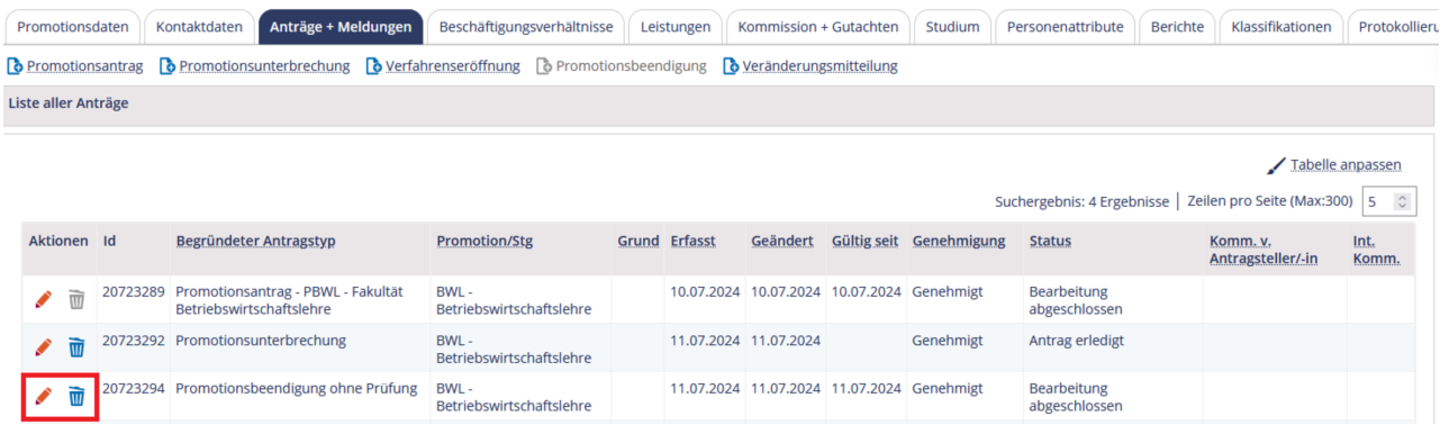Sort by the Geändert column header
This screenshot has height=434, width=1440.
pyautogui.click(x=782, y=241)
